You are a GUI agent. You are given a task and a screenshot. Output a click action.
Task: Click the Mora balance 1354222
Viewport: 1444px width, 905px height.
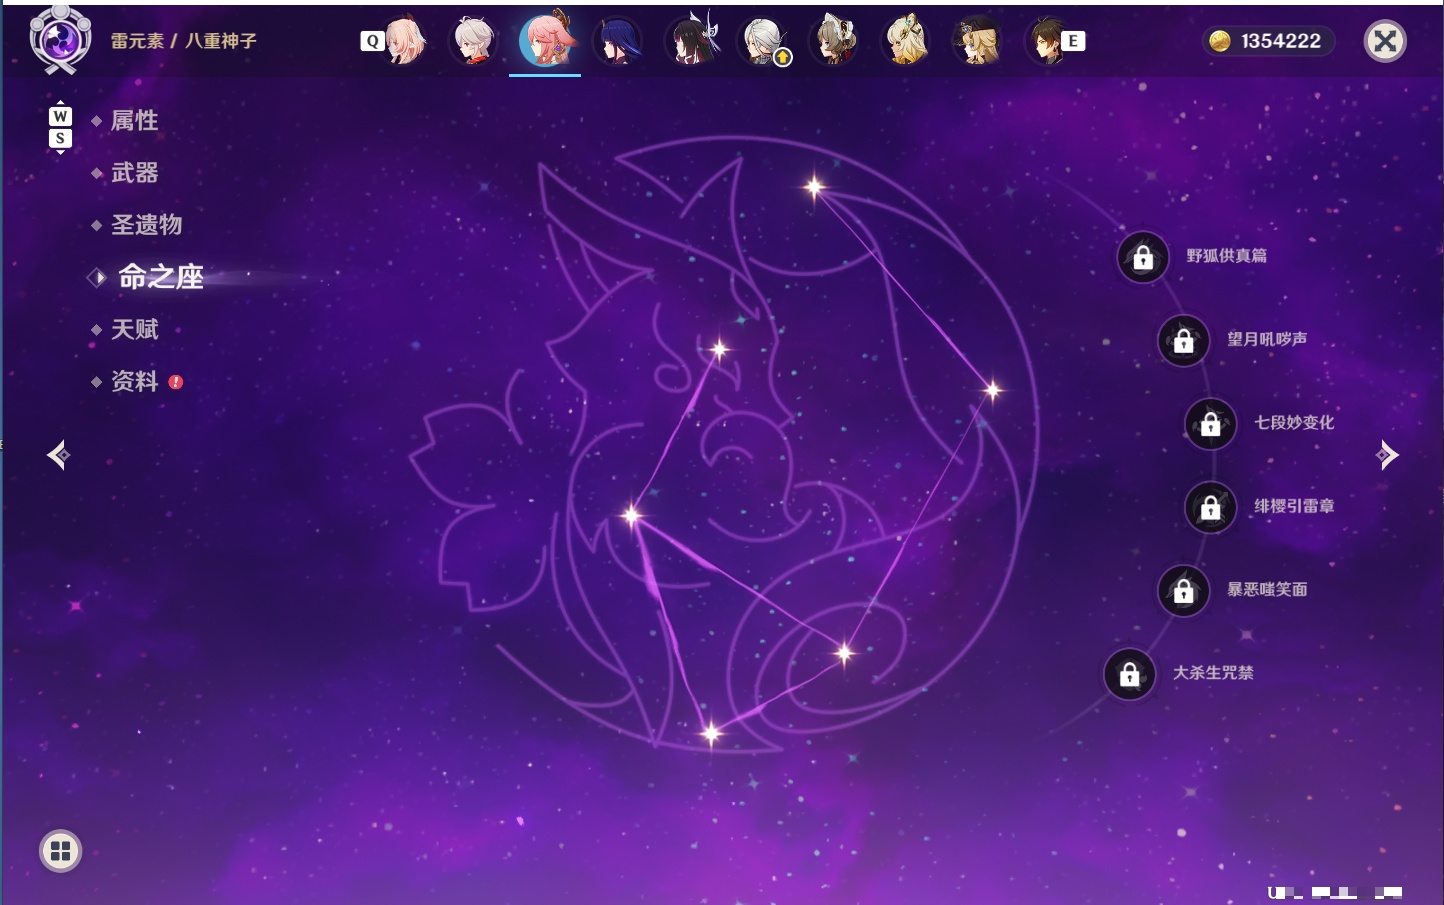click(1267, 41)
